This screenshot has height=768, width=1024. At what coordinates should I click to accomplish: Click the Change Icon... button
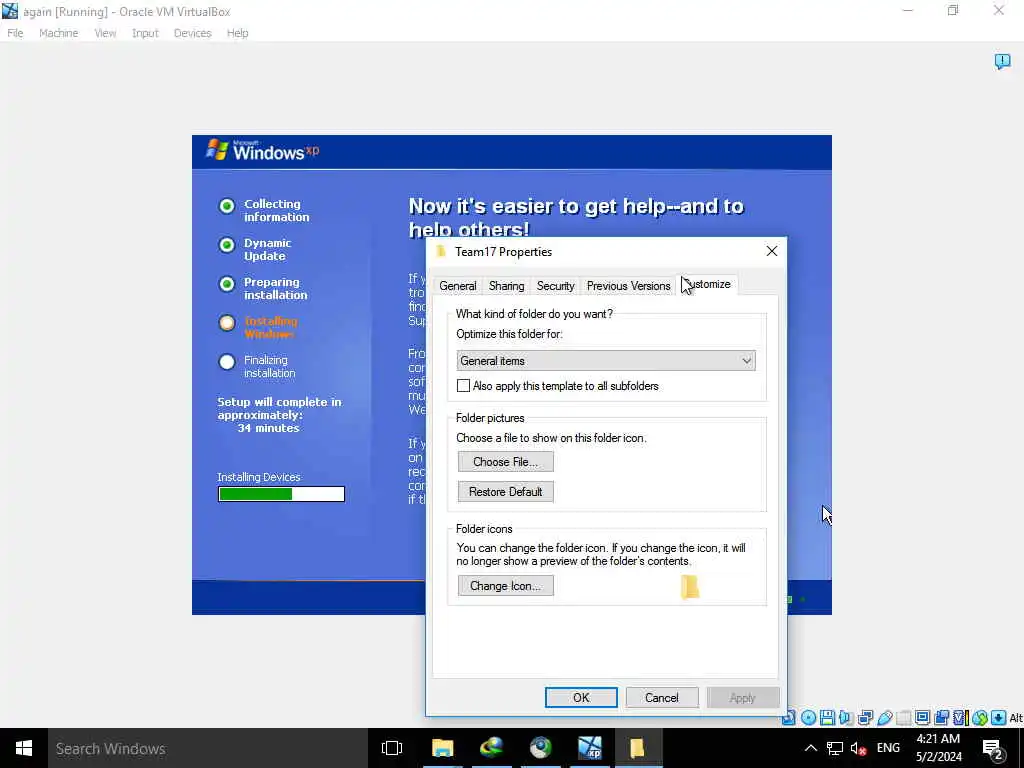[505, 586]
